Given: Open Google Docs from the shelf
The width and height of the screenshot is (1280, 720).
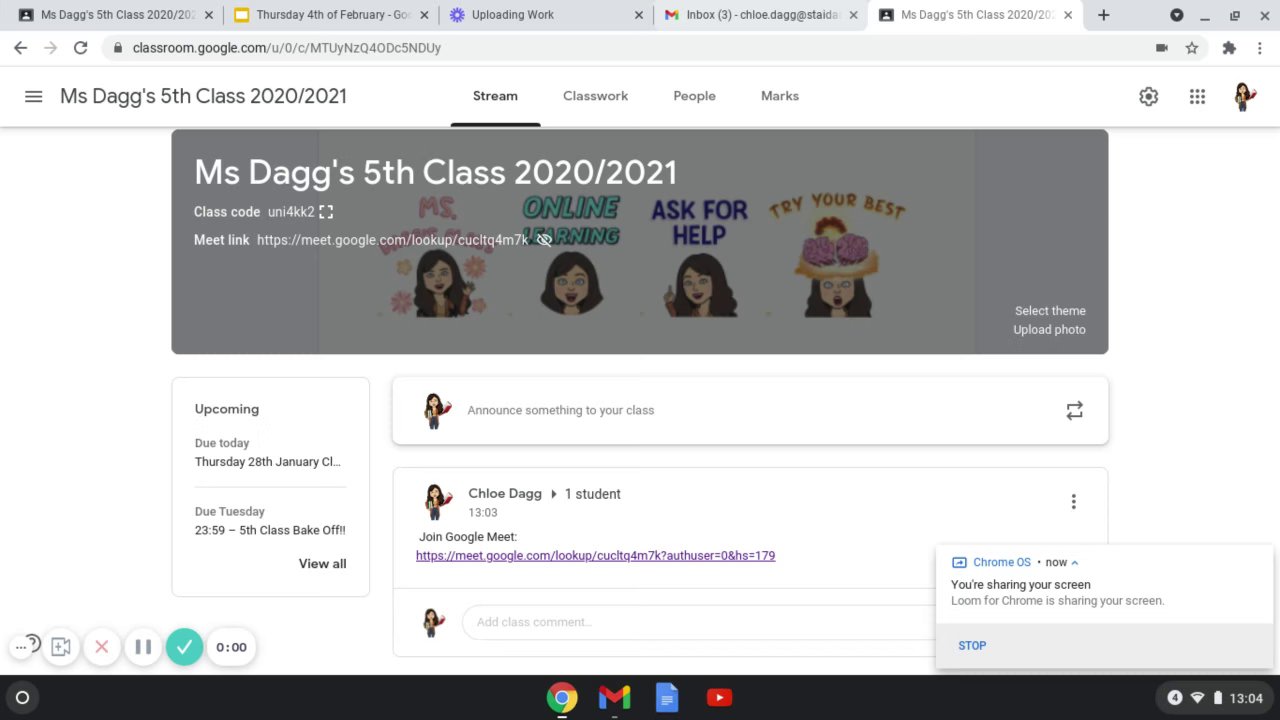Looking at the screenshot, I should pyautogui.click(x=667, y=698).
